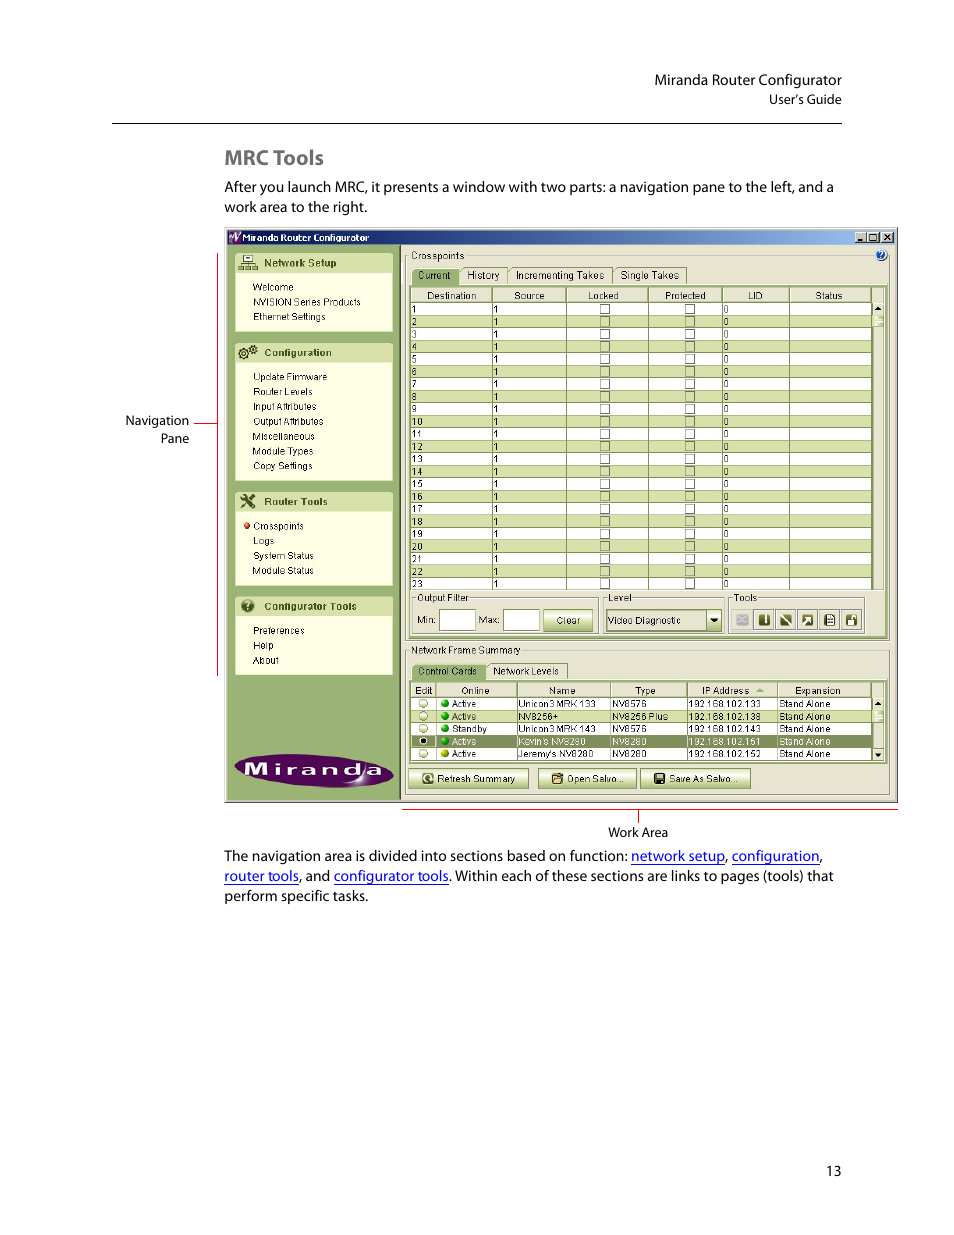The width and height of the screenshot is (954, 1235).
Task: Click the Save As Salvo button
Action: [x=695, y=779]
